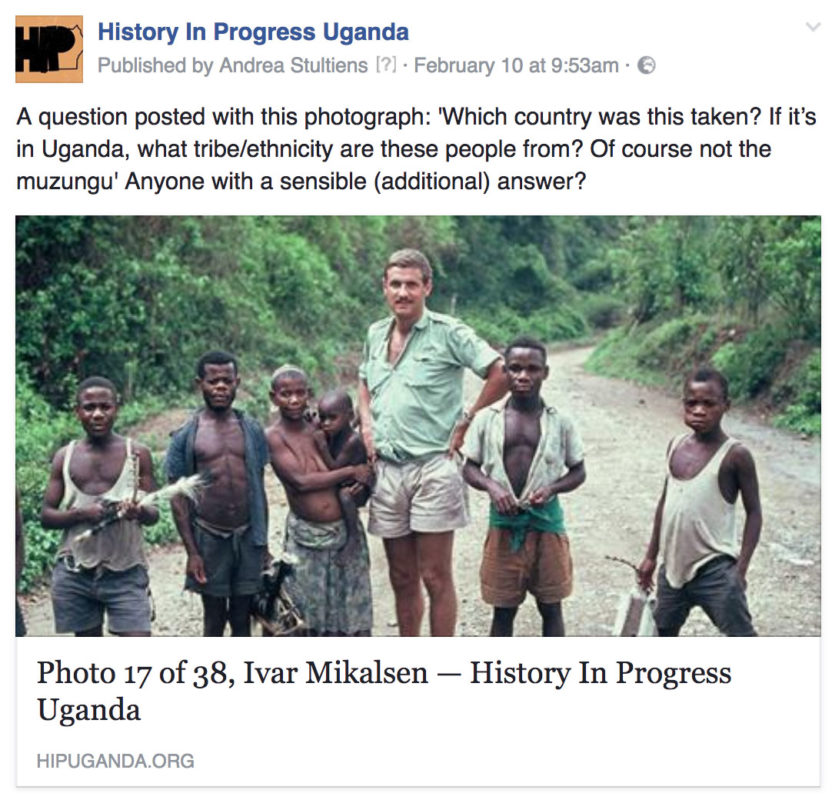Open the HIP page profile picture
832x800 pixels.
pos(49,49)
